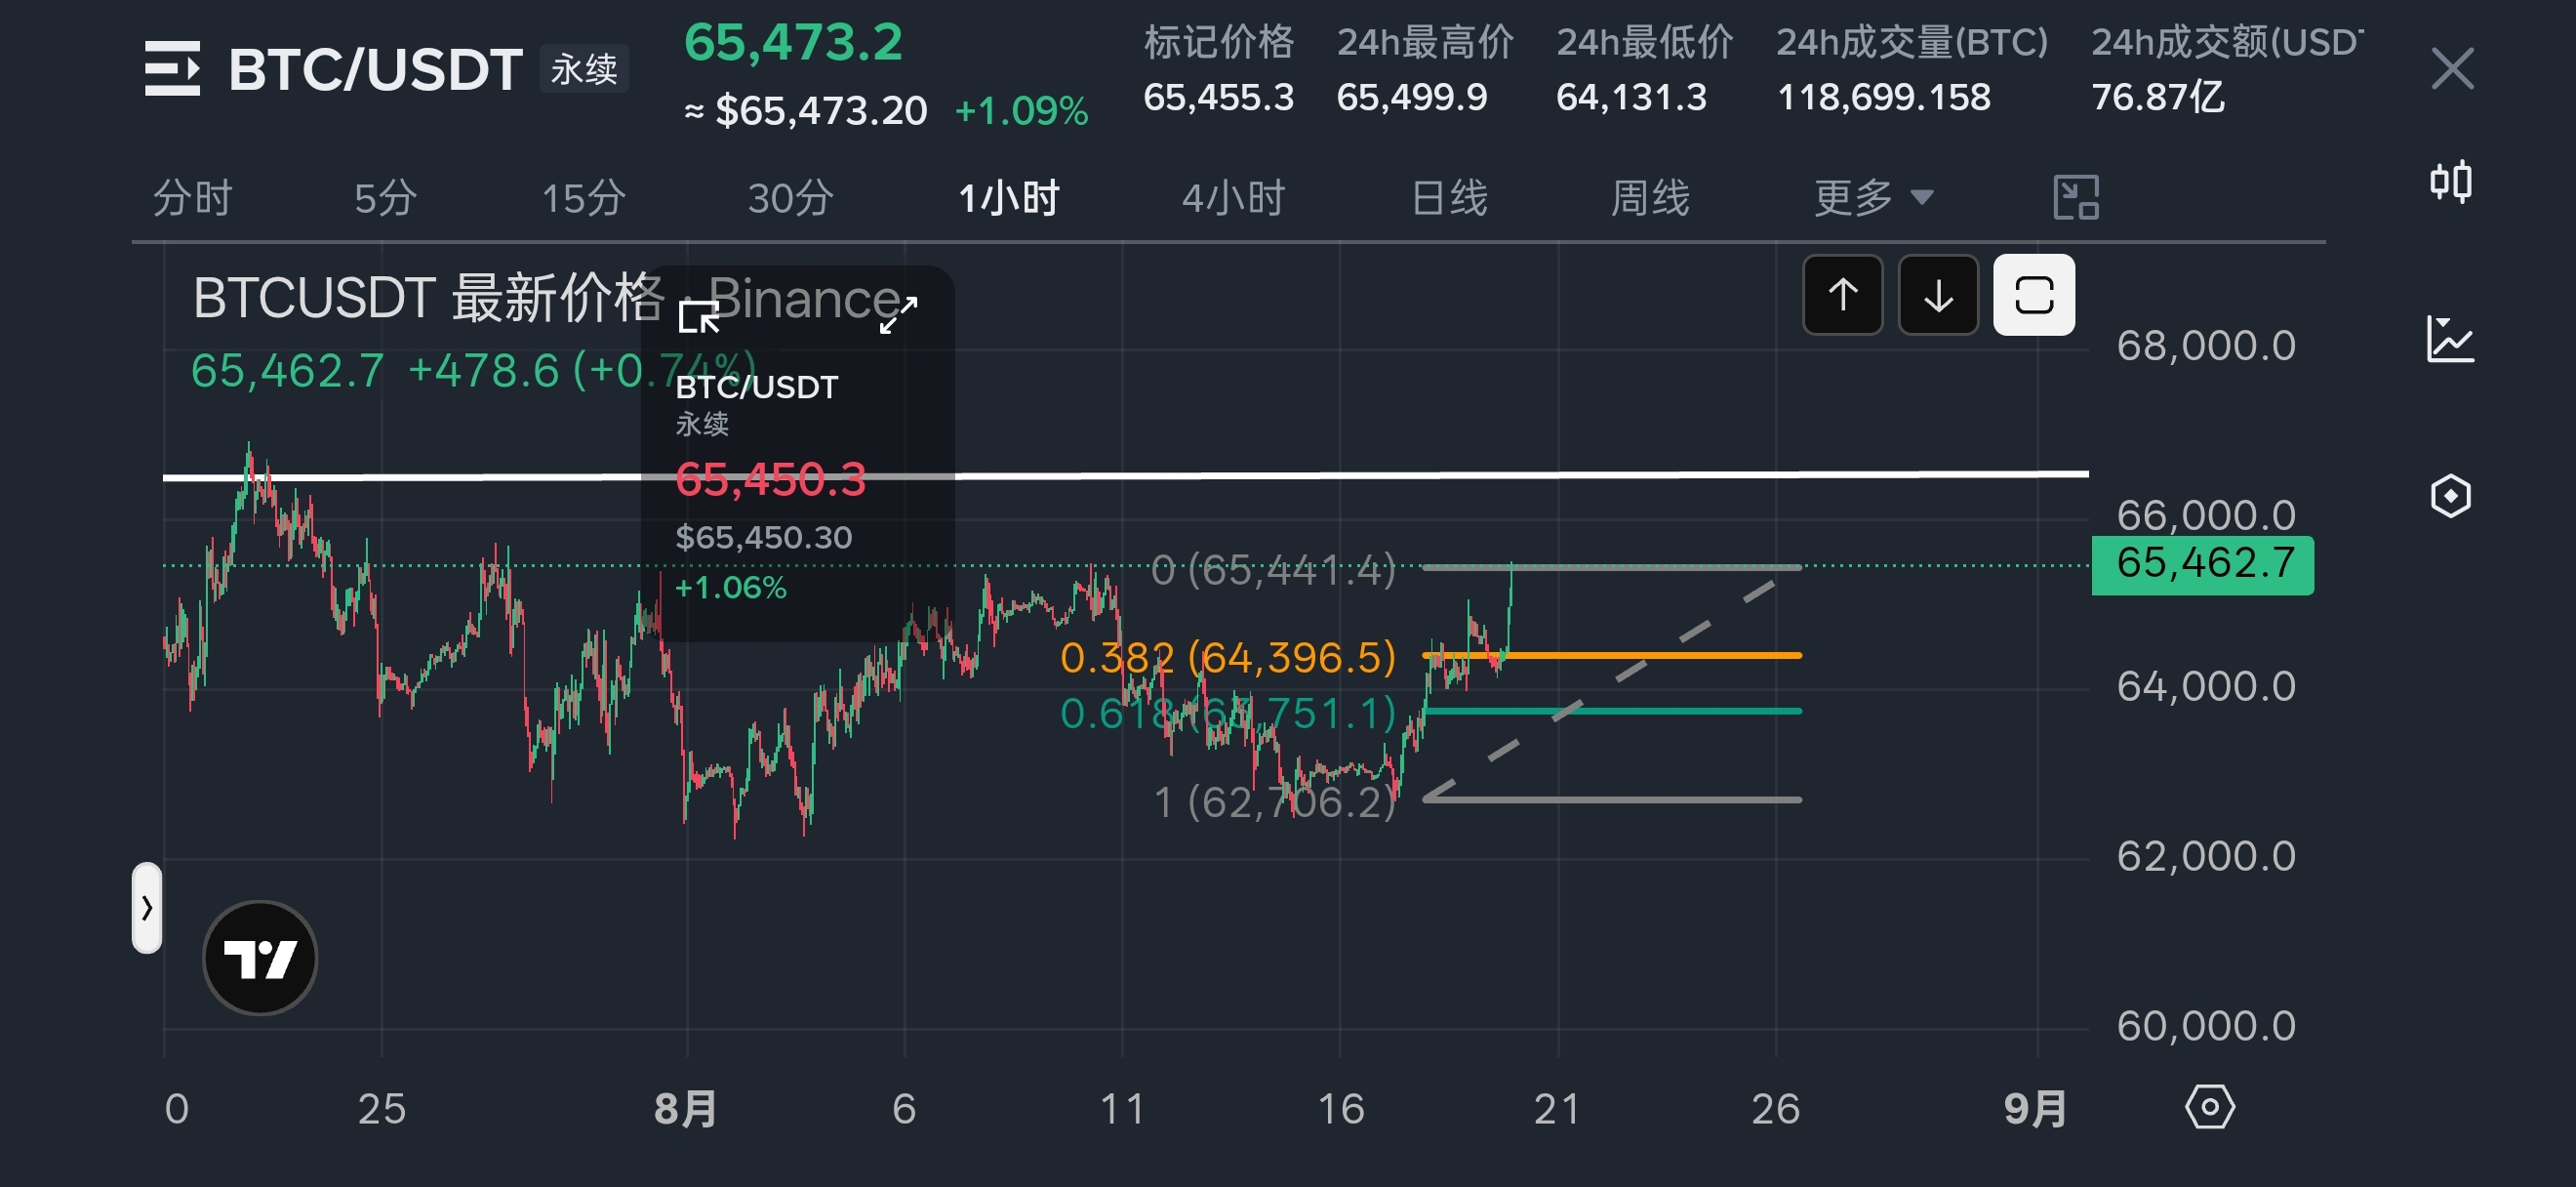Click the up arrow price alert button
The height and width of the screenshot is (1187, 2576).
click(x=1843, y=295)
